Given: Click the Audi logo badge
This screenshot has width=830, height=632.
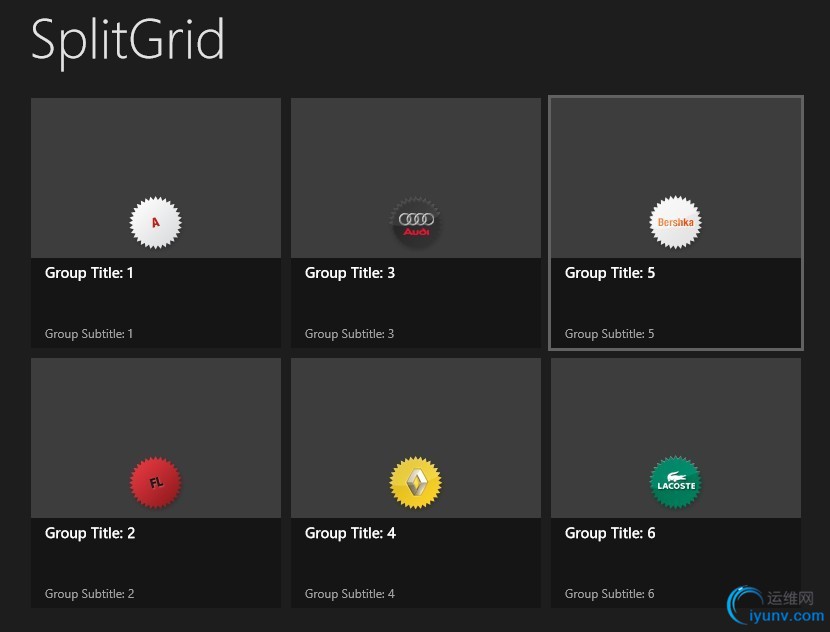Looking at the screenshot, I should [416, 222].
